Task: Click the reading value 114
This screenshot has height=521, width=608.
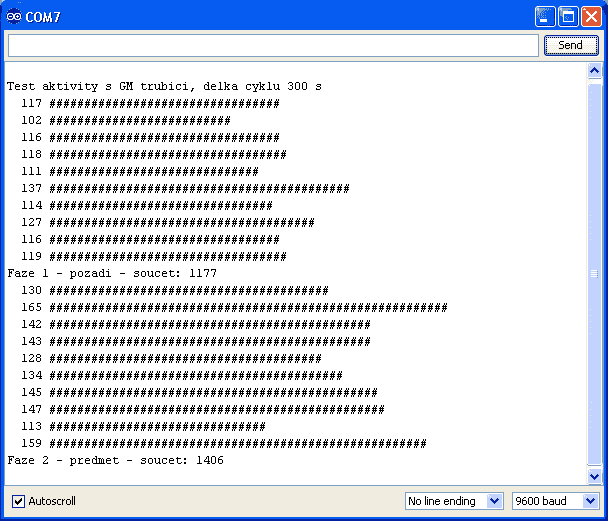Action: [x=31, y=205]
